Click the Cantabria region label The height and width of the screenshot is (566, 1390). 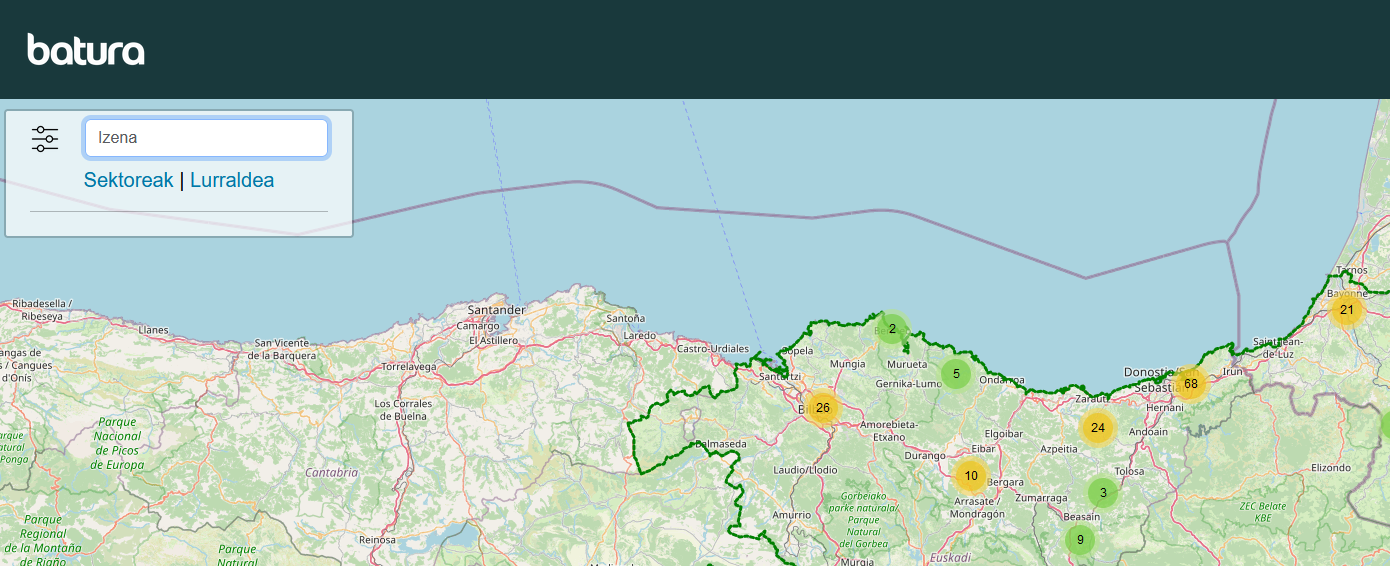[x=331, y=473]
